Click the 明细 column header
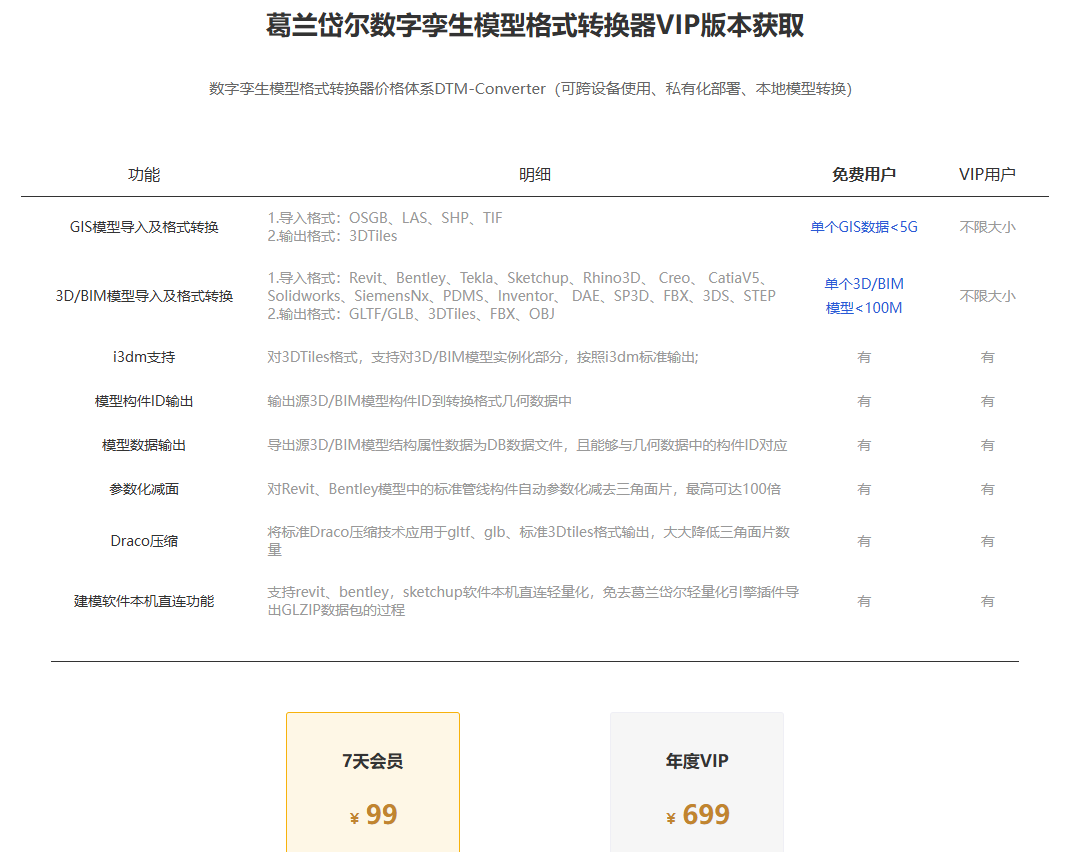Viewport: 1084px width, 852px height. 534,174
